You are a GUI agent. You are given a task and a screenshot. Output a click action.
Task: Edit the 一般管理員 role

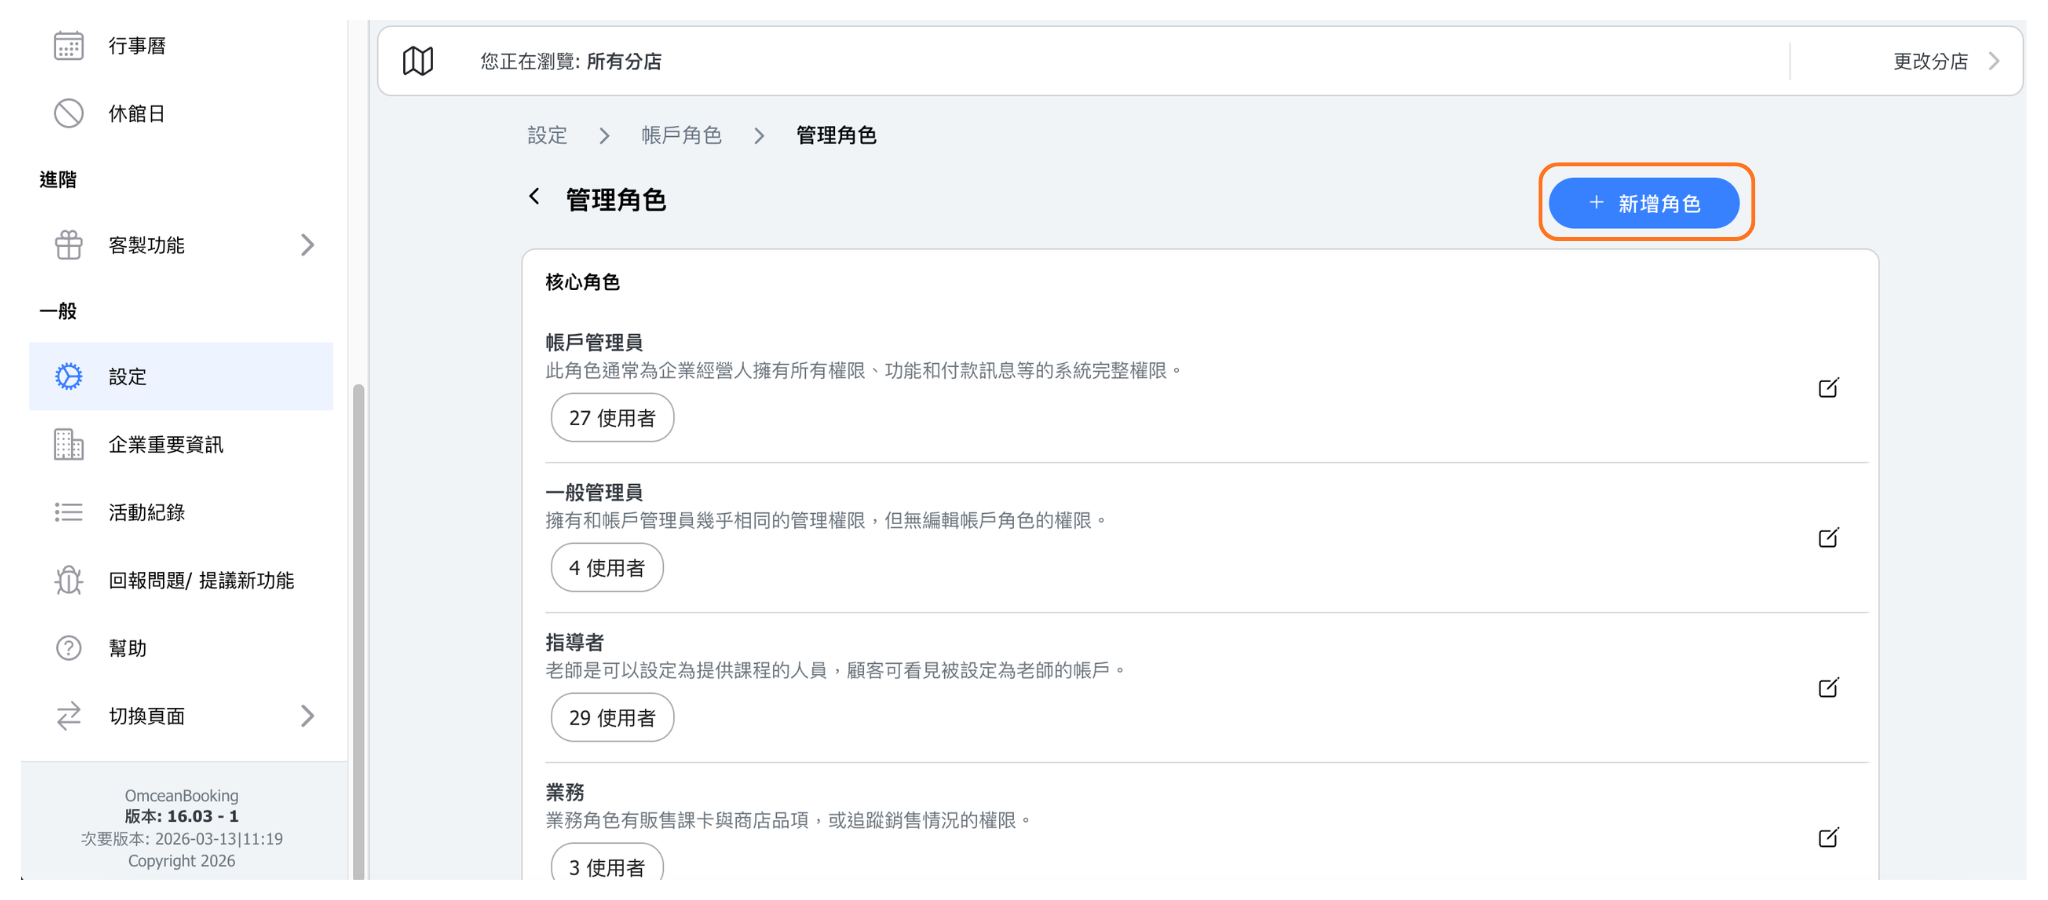pos(1828,538)
